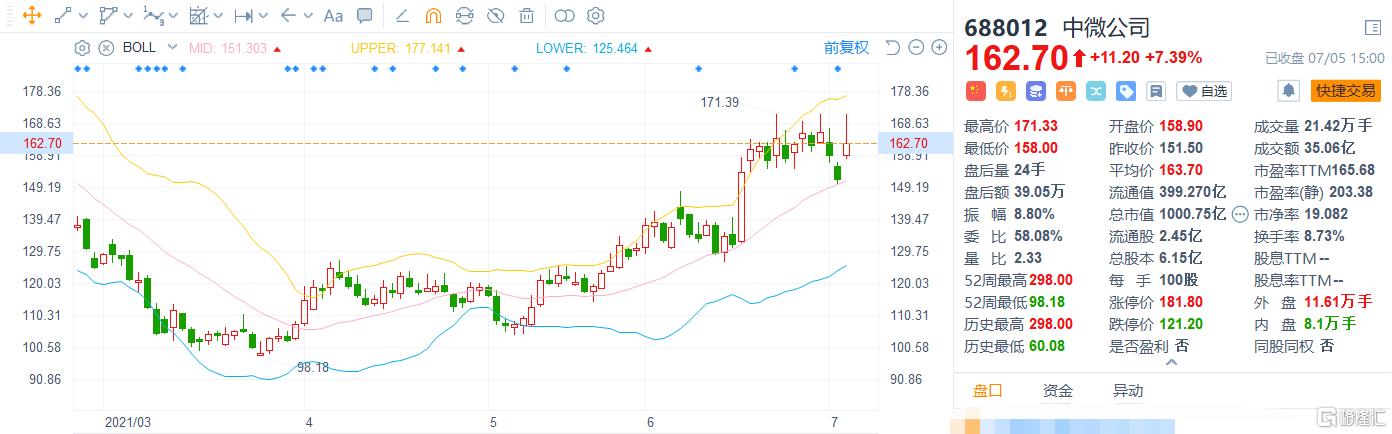The width and height of the screenshot is (1392, 434).
Task: Click the current price 162.70 header
Action: (x=1018, y=57)
